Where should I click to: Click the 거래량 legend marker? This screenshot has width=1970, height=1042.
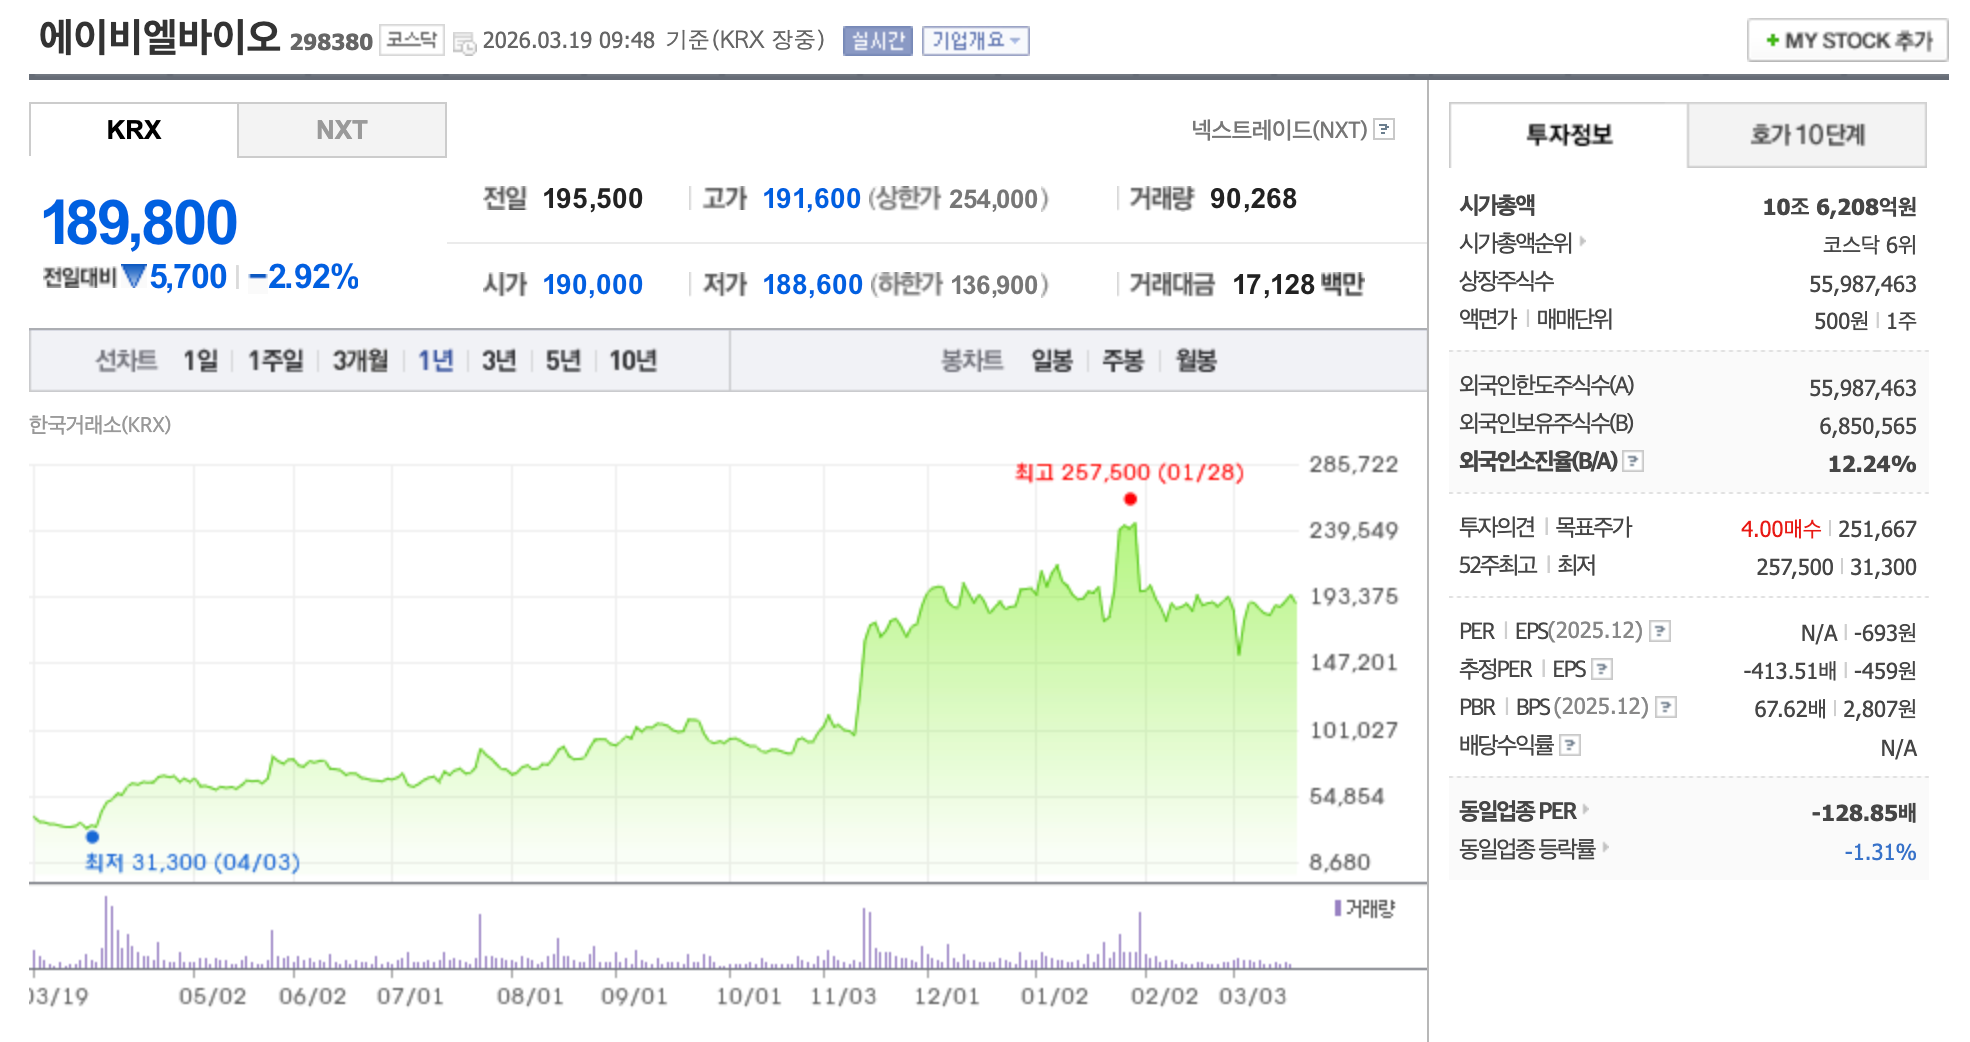pyautogui.click(x=1338, y=908)
